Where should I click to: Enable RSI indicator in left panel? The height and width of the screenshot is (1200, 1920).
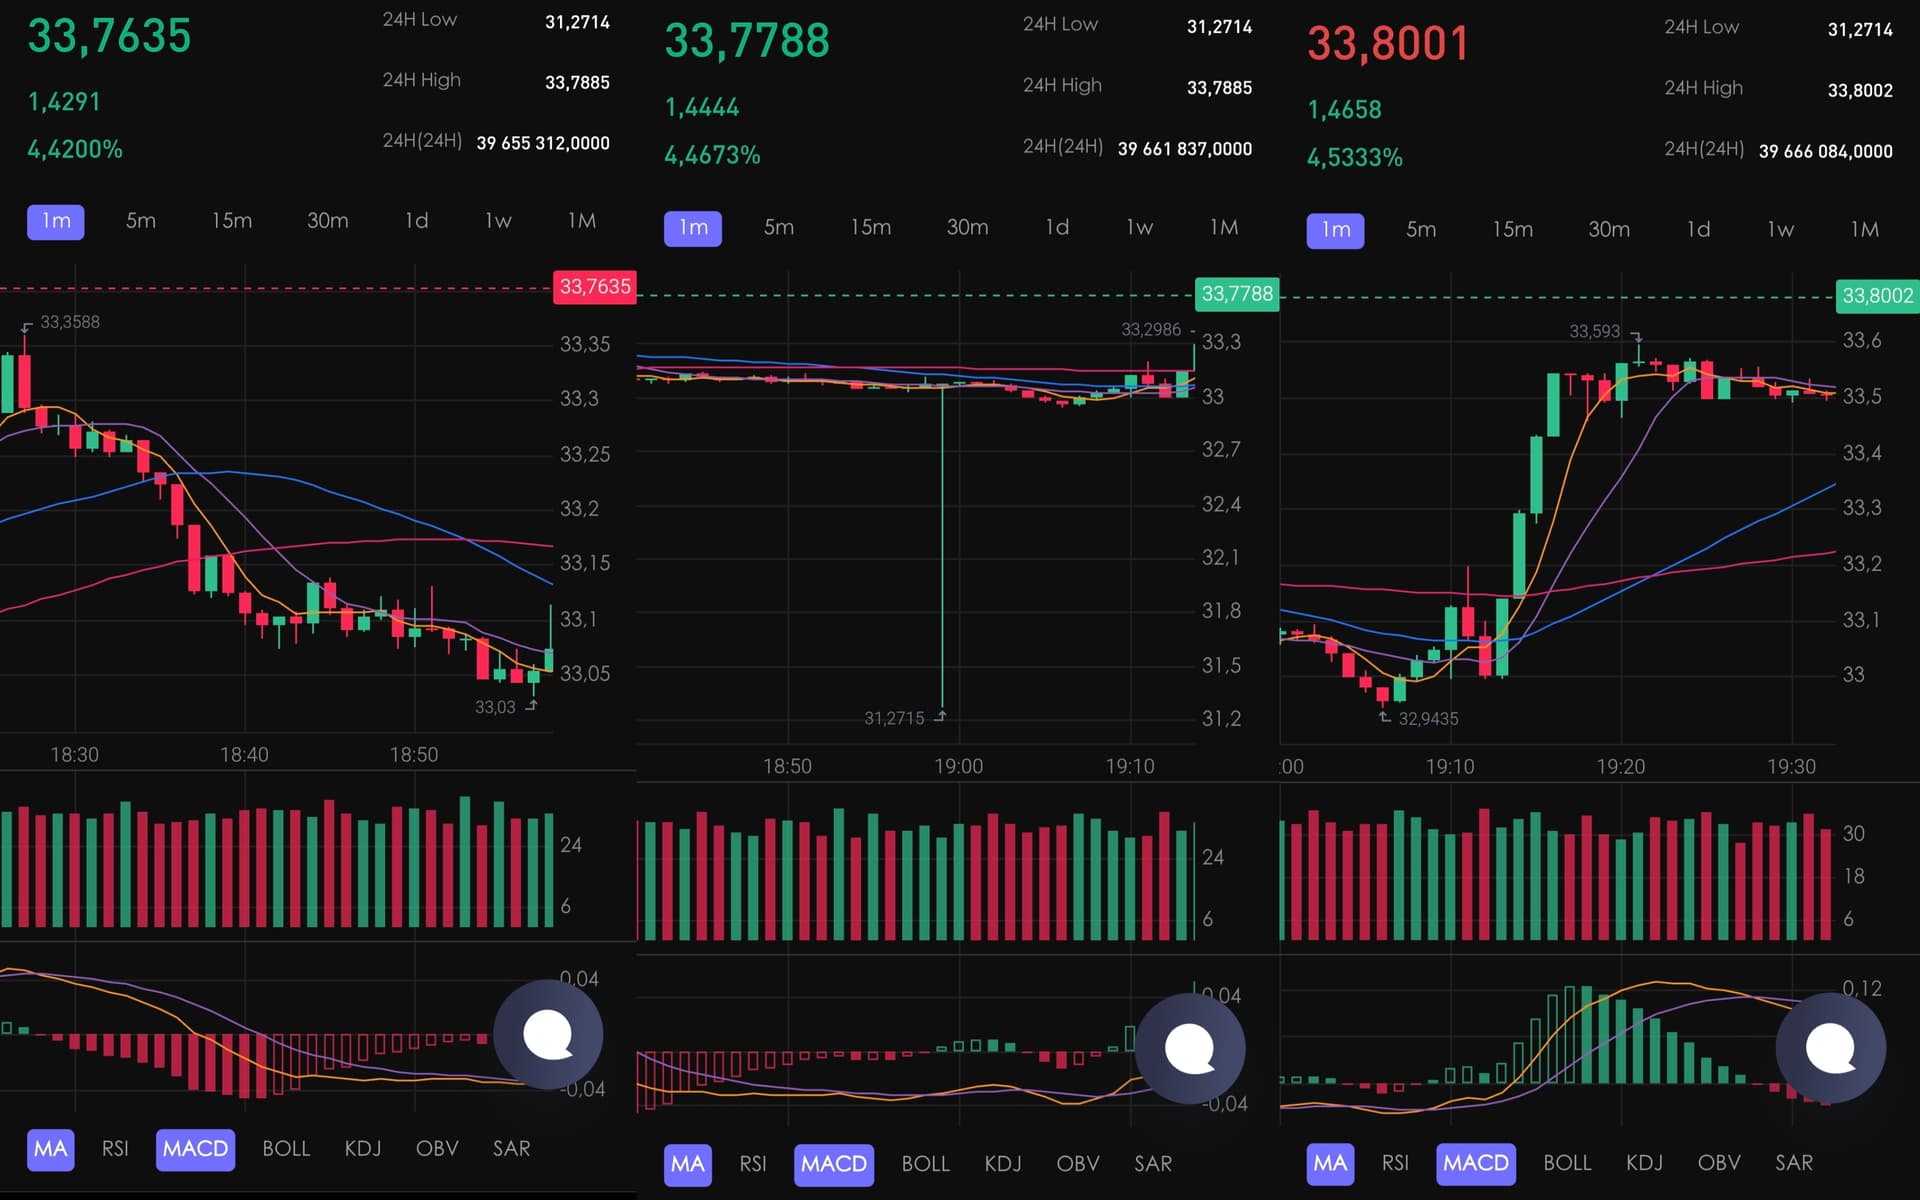tap(115, 1148)
